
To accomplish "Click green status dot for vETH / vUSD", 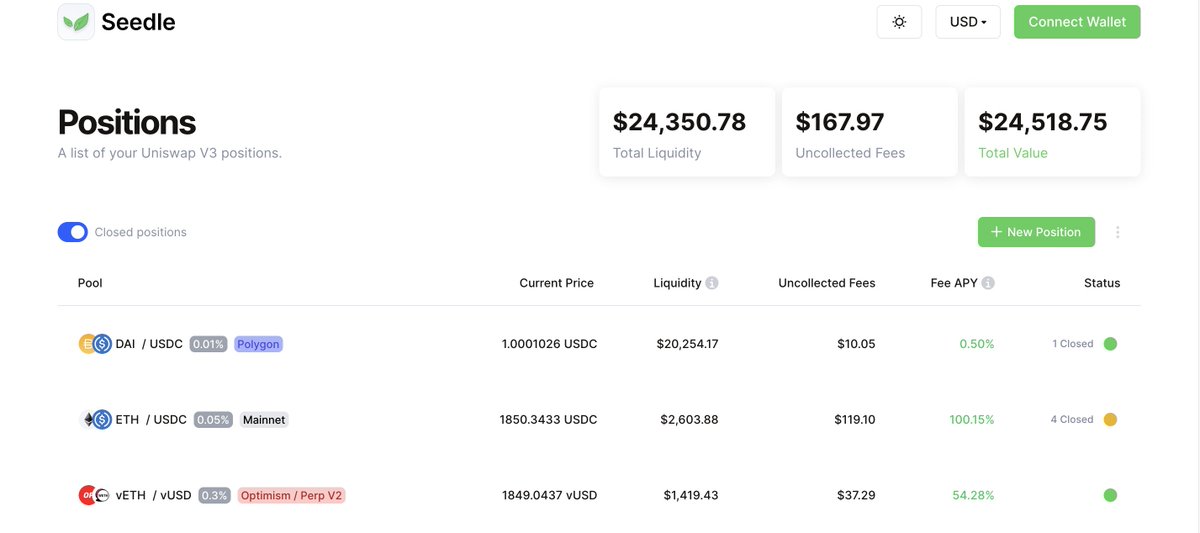I will tap(1110, 495).
